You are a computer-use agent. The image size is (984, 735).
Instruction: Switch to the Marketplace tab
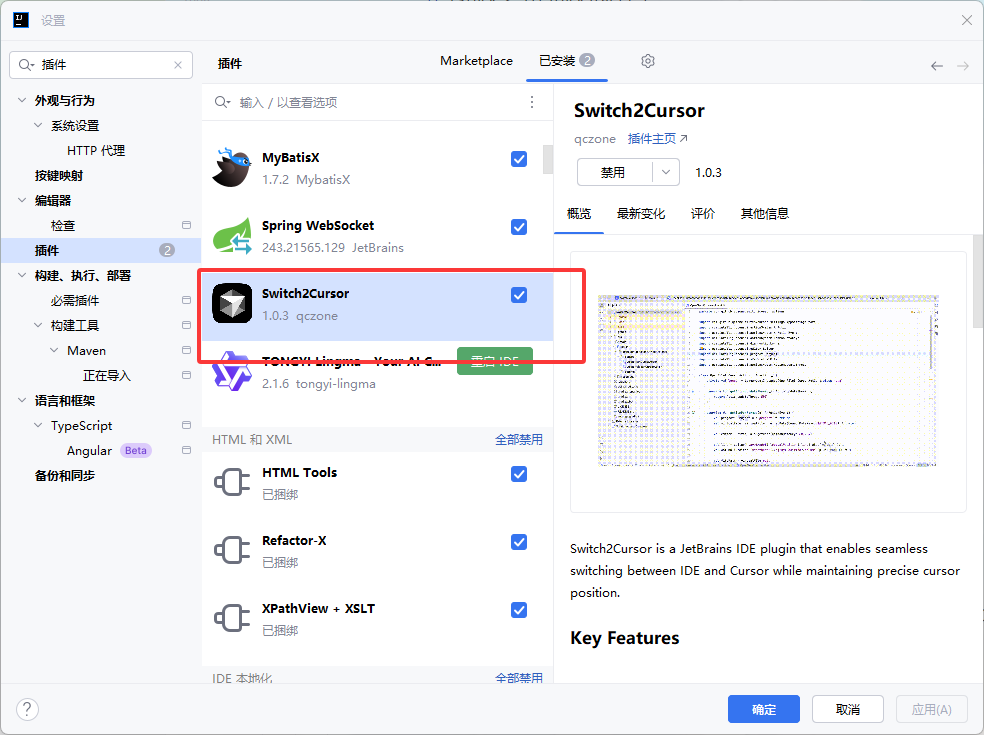(x=476, y=61)
